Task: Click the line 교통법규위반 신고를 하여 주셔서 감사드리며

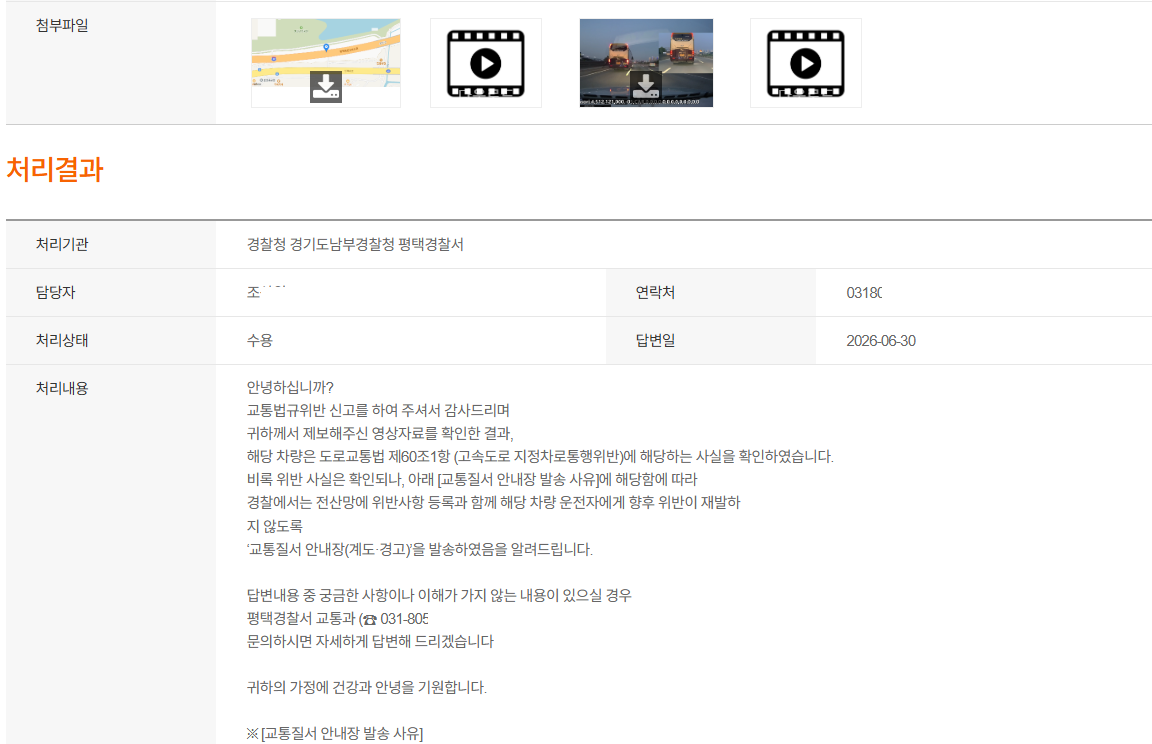Action: point(378,411)
